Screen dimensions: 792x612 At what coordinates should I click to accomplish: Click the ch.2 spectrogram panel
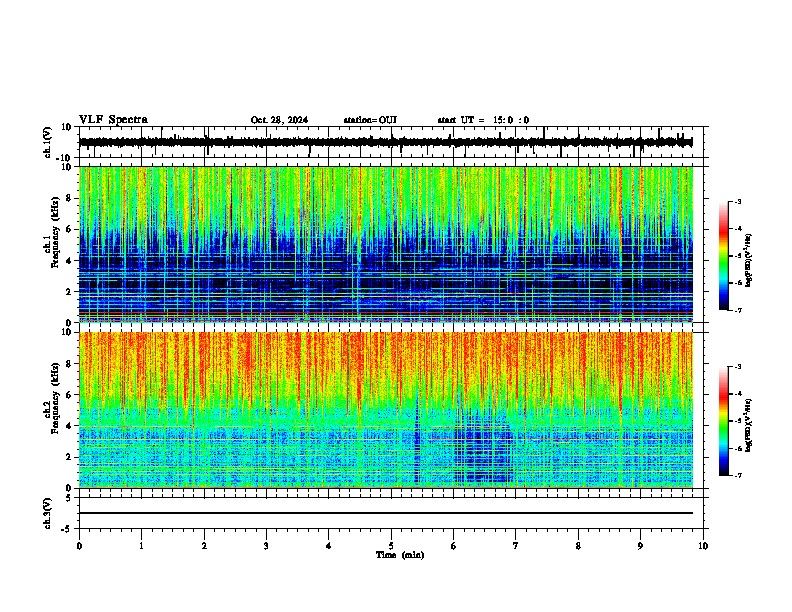coord(386,410)
